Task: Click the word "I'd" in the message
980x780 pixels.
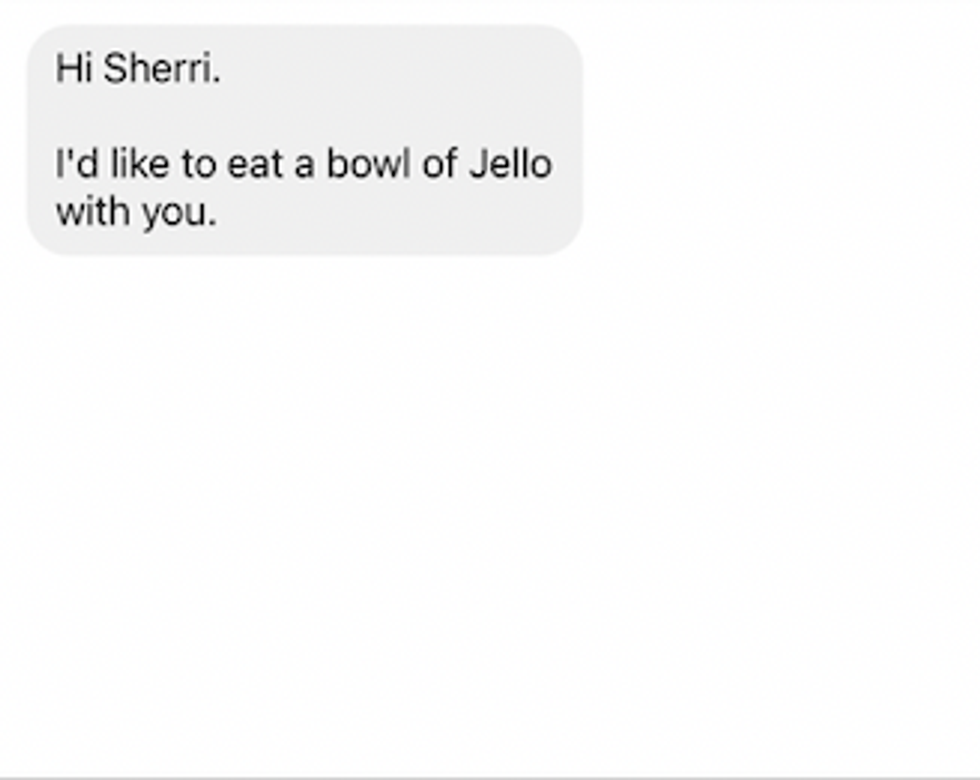Action: pyautogui.click(x=76, y=164)
